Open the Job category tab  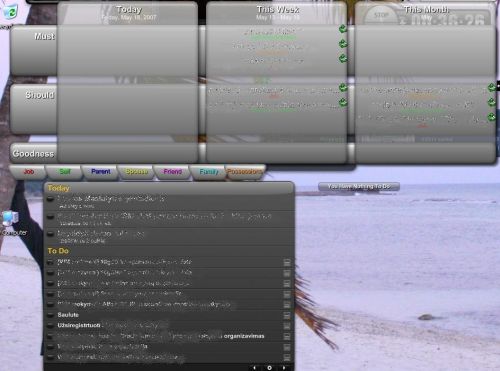tap(29, 172)
